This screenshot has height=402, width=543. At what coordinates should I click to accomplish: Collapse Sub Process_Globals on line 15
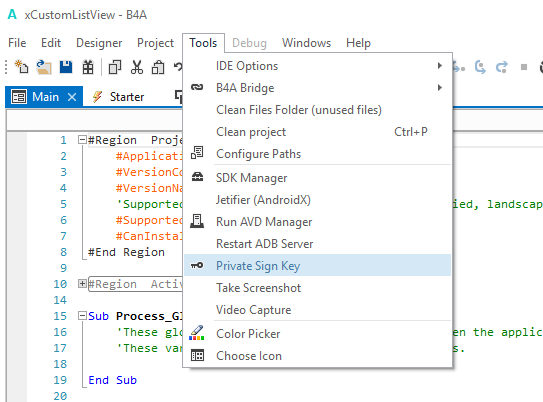(82, 316)
